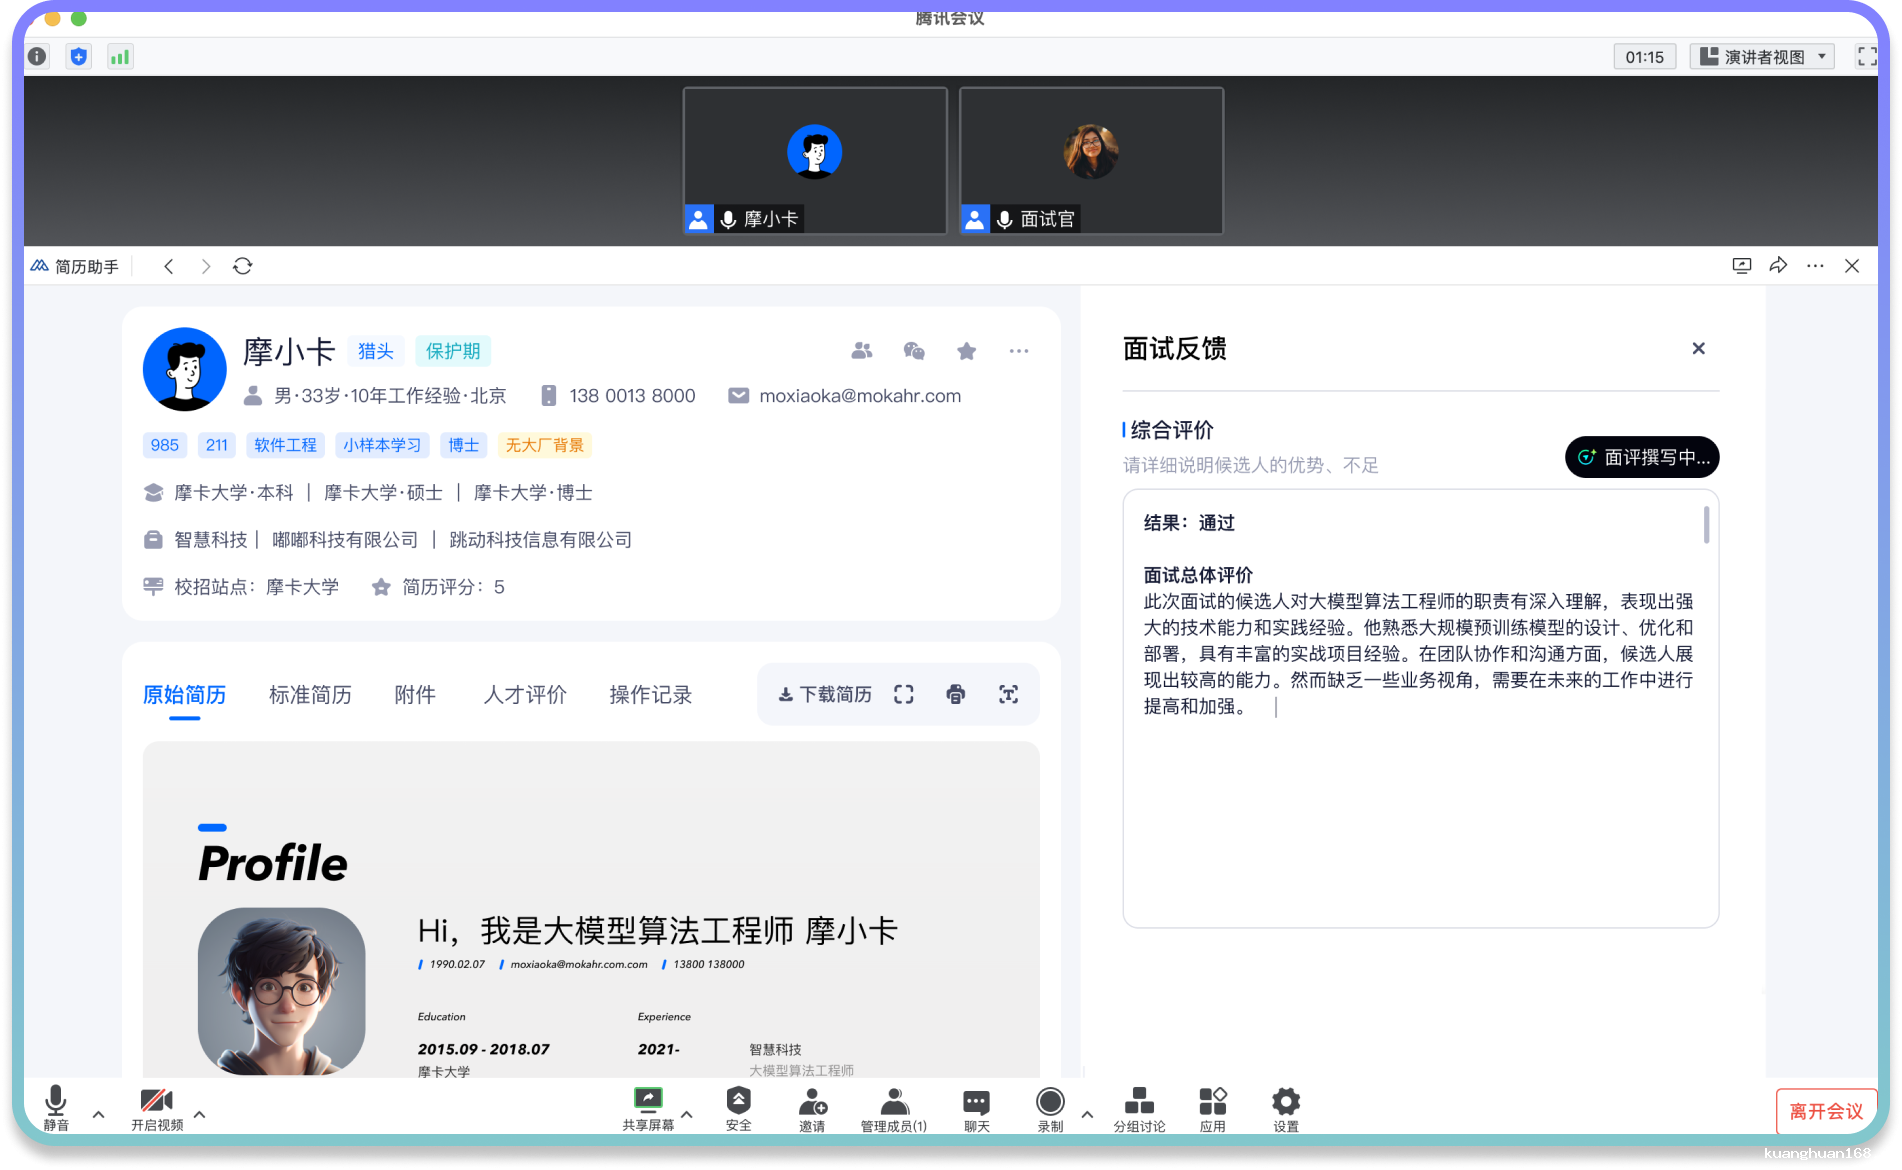Close the 面试反馈 panel

[1698, 348]
